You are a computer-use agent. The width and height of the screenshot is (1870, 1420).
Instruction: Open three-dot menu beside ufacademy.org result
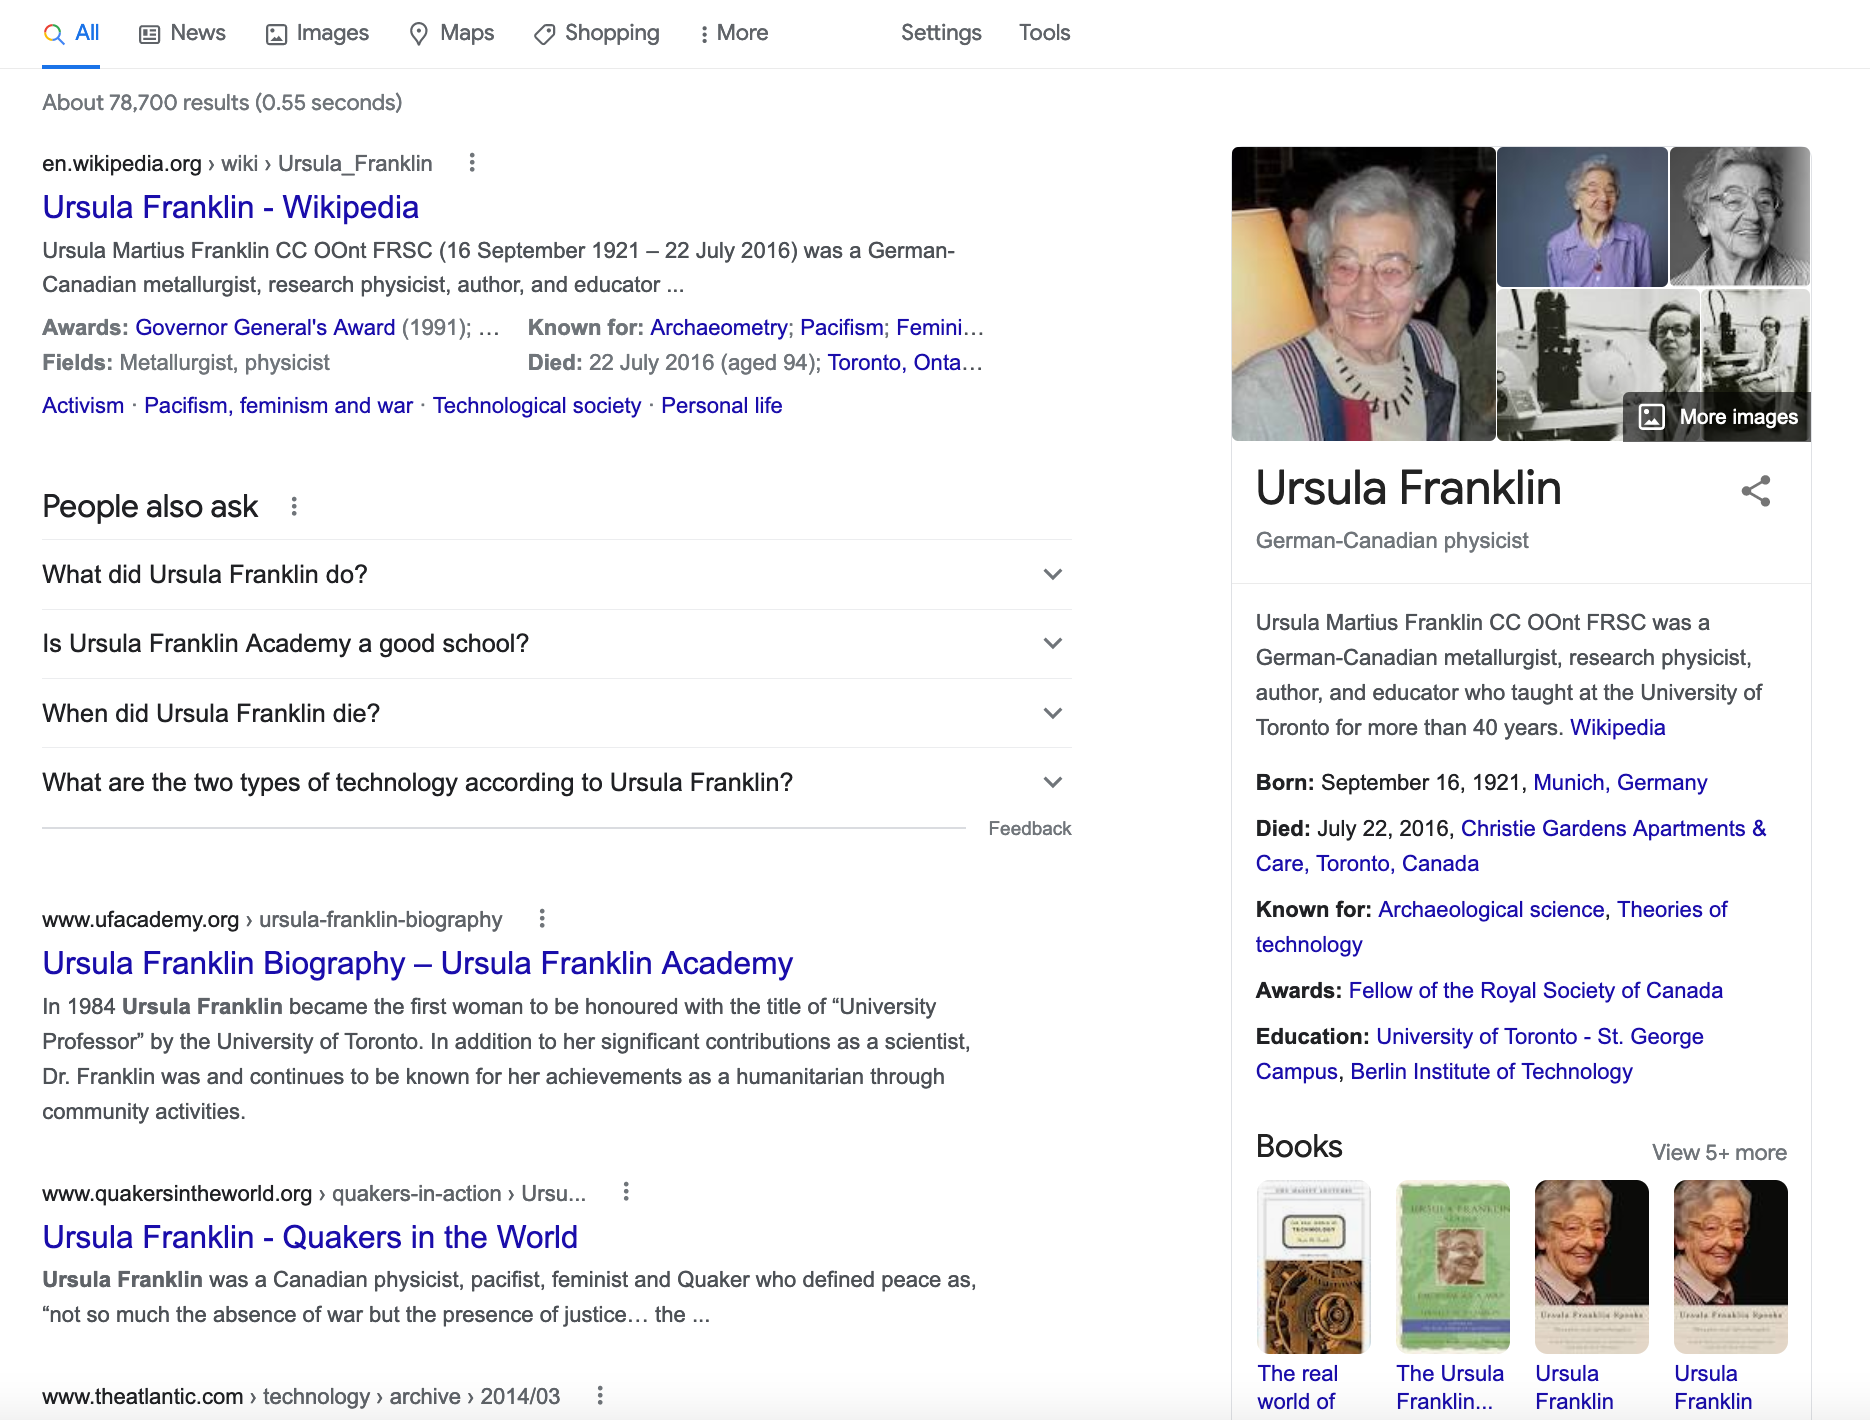tap(542, 918)
